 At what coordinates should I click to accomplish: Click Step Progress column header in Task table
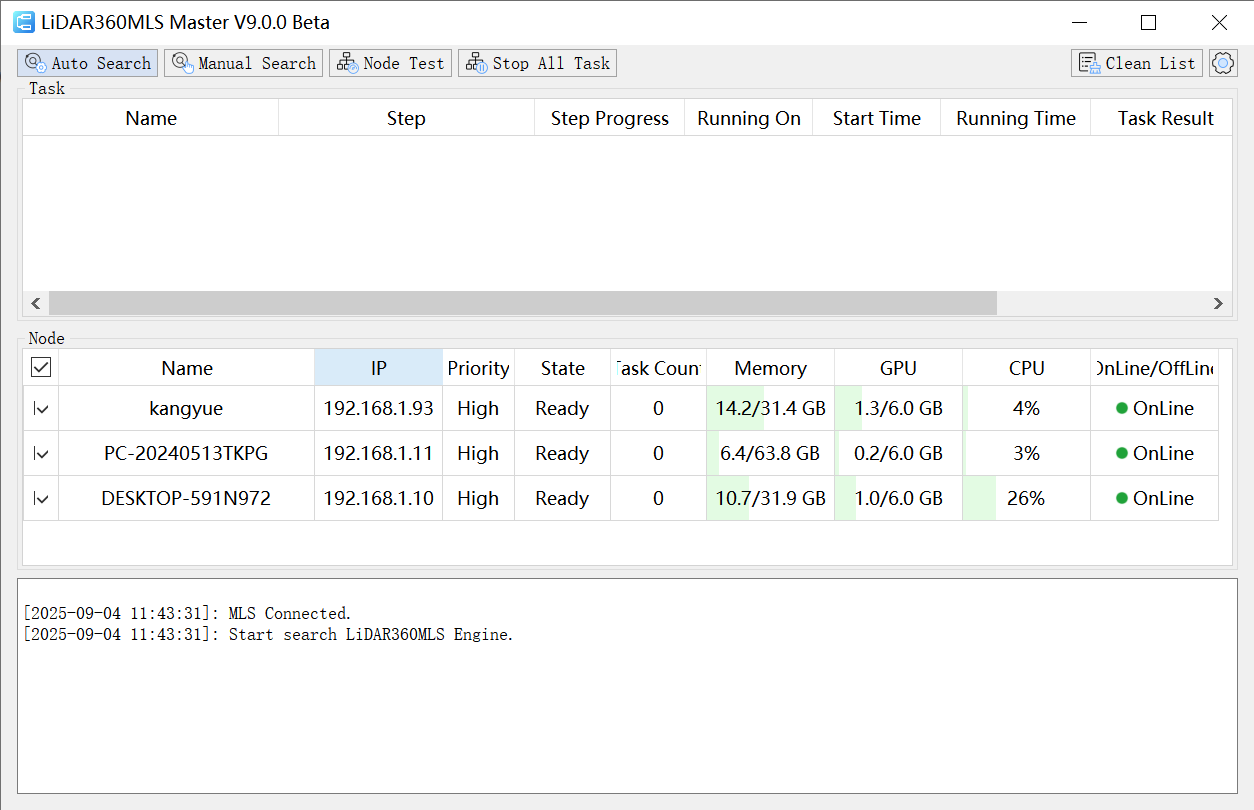coord(609,118)
